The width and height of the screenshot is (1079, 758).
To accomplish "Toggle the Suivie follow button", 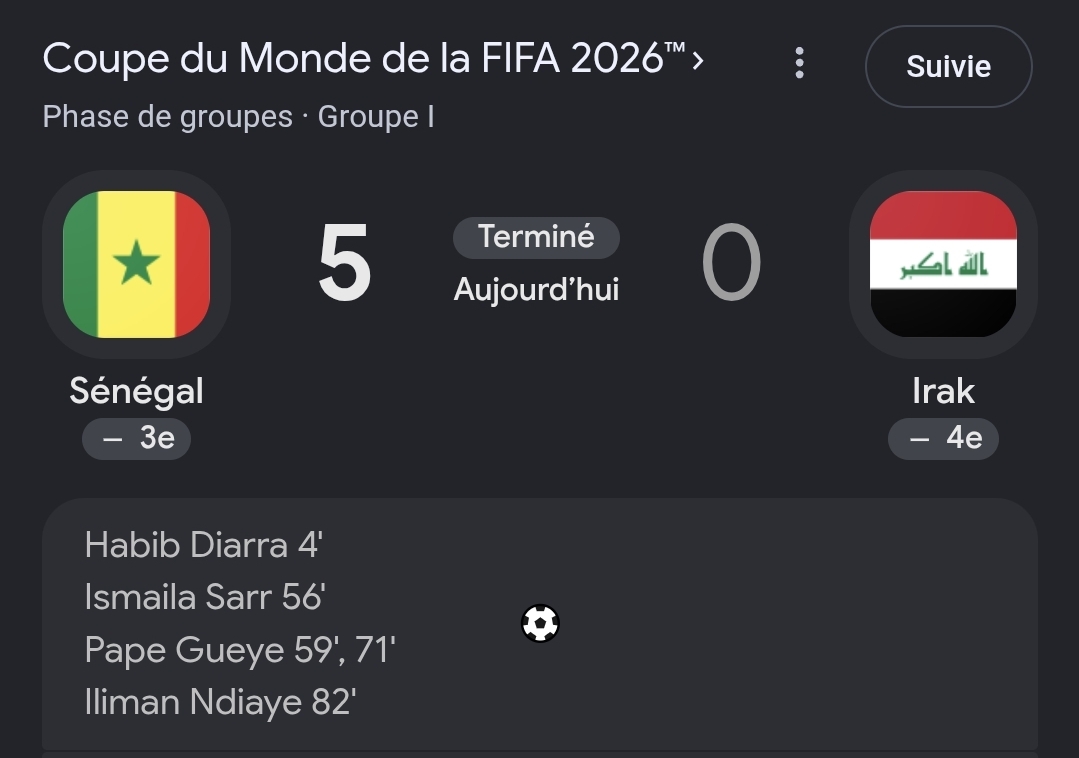I will pos(948,67).
